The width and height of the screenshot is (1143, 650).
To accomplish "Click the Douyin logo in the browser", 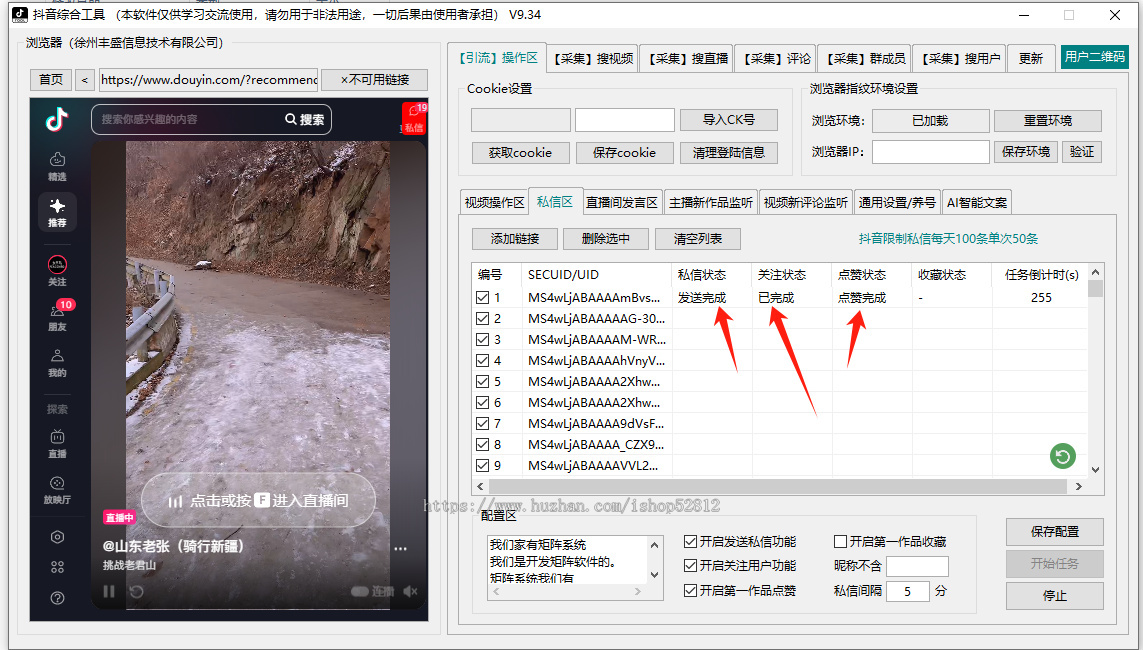I will pyautogui.click(x=57, y=119).
